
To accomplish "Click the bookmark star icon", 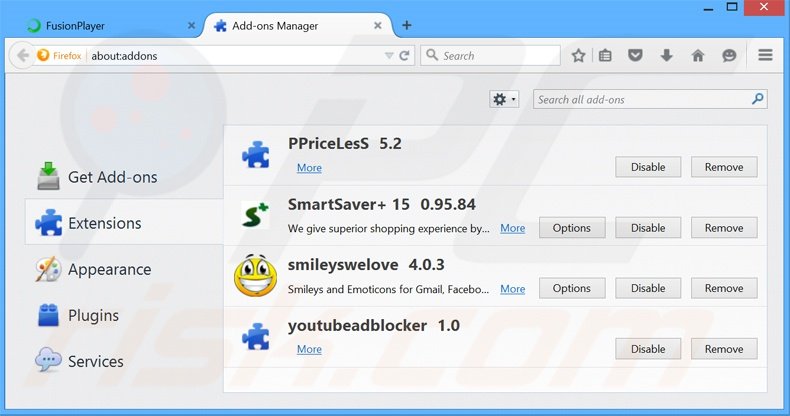I will [x=578, y=56].
